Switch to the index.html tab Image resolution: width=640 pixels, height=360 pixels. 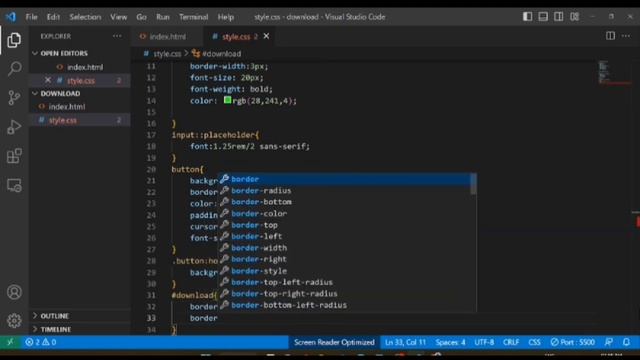click(167, 36)
